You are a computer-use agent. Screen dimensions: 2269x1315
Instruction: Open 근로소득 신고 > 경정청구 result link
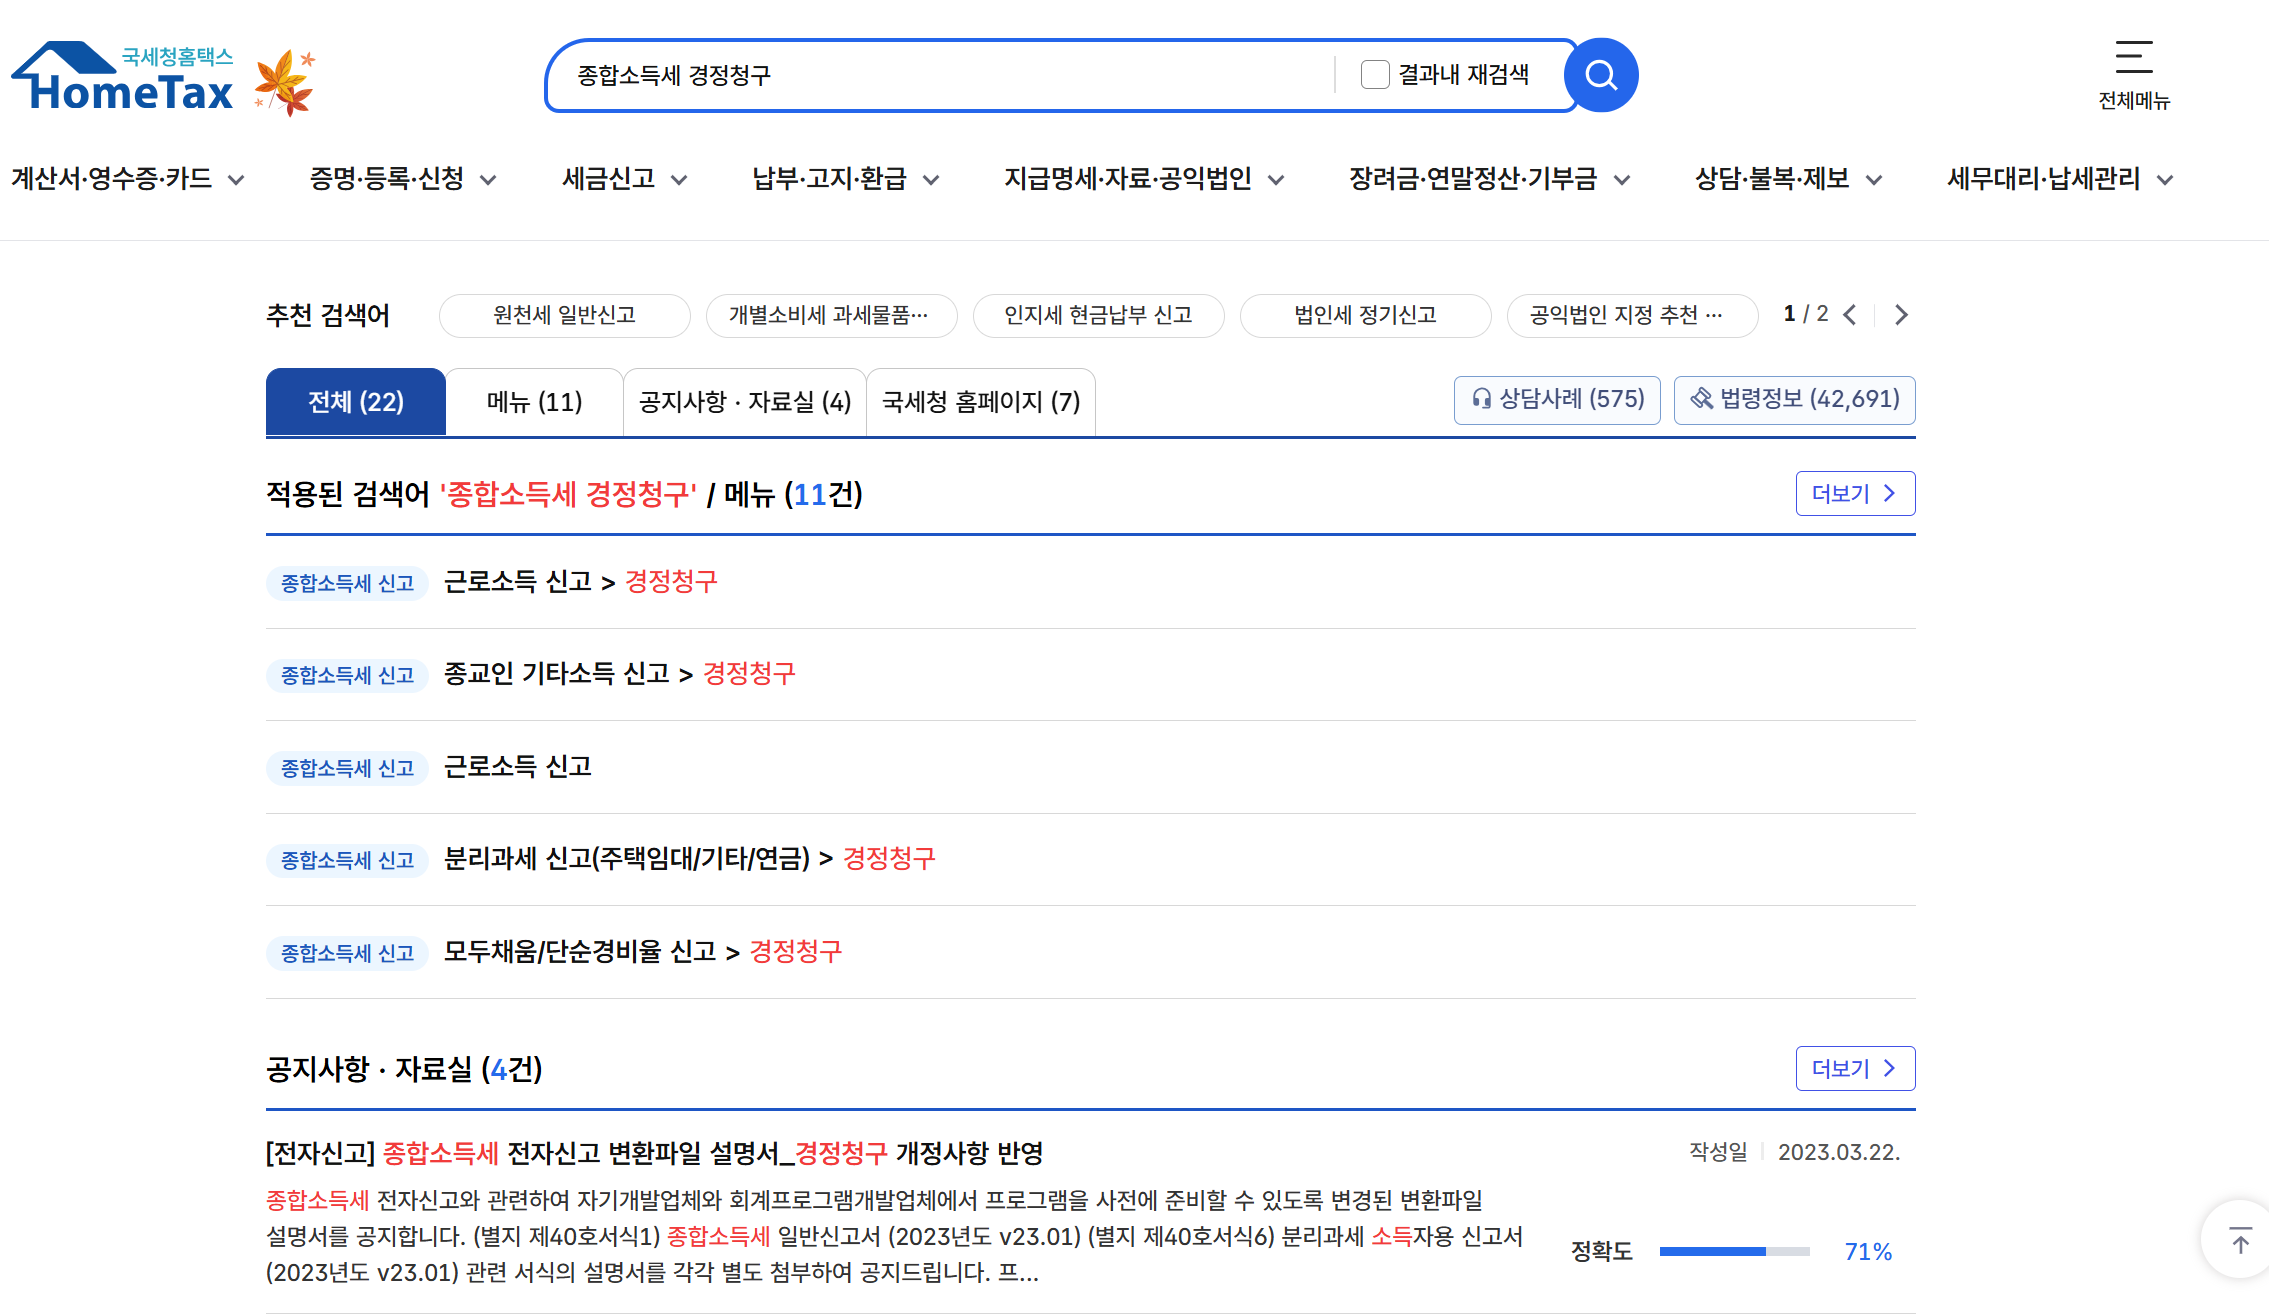[580, 582]
